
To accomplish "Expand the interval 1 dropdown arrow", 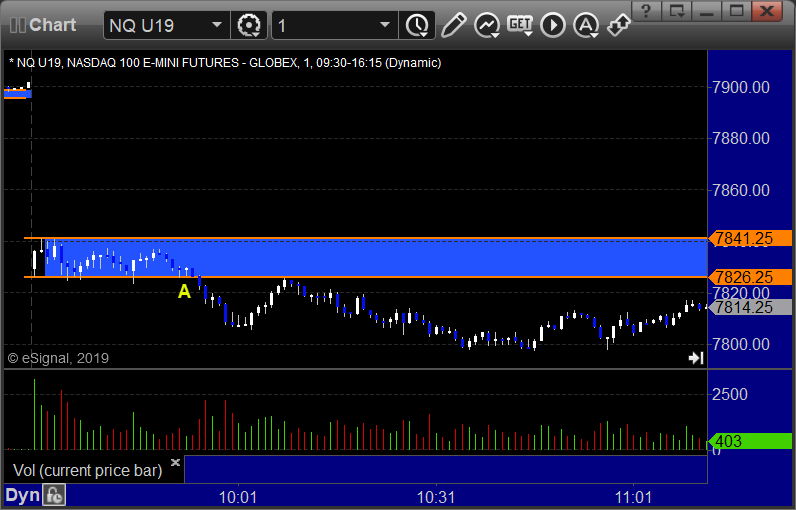I will point(385,25).
